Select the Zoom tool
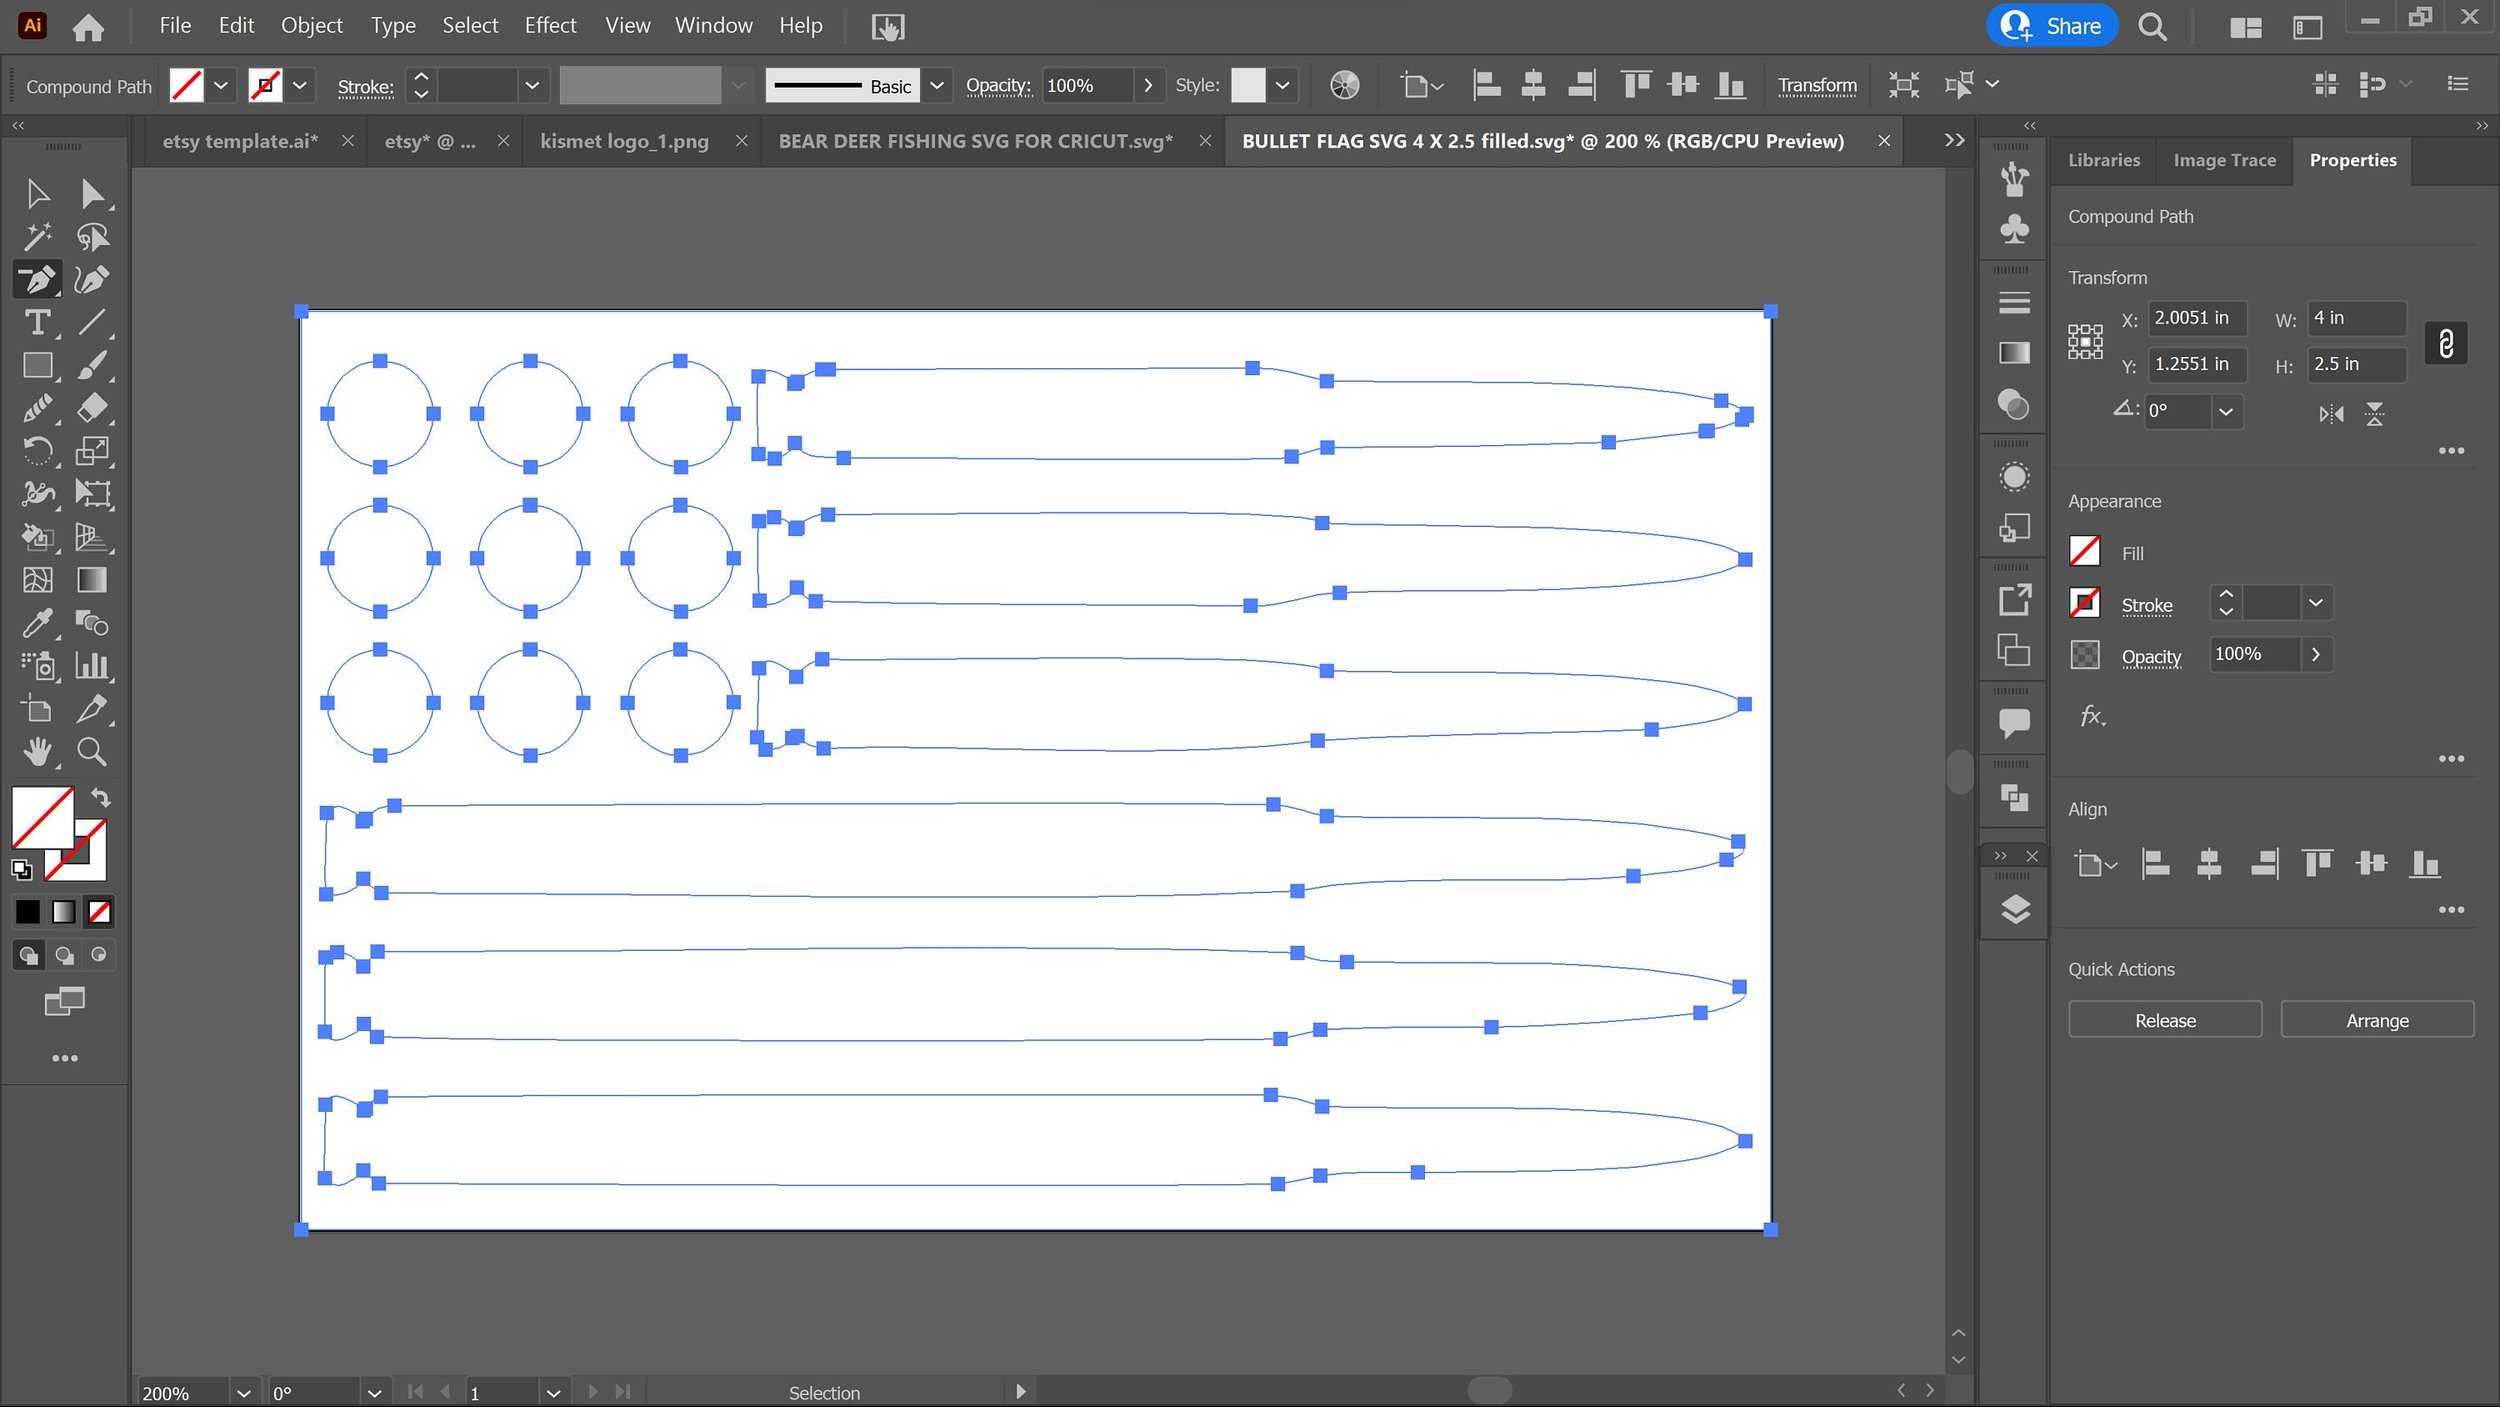This screenshot has width=2500, height=1407. coord(92,752)
